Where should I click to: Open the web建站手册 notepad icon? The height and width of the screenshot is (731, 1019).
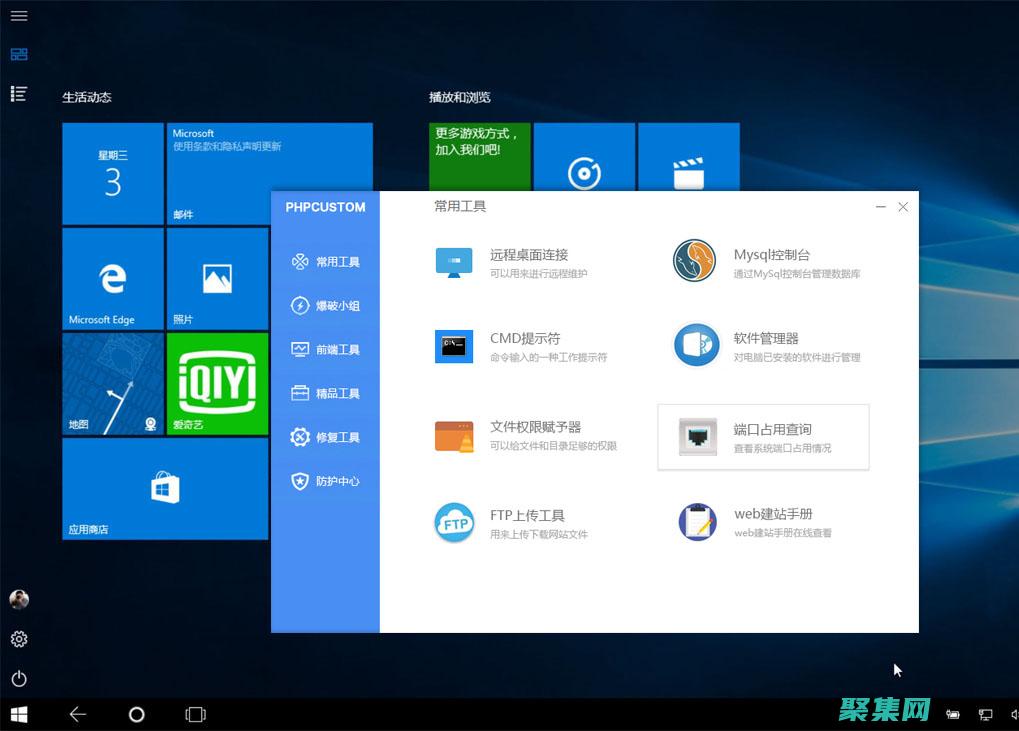697,522
